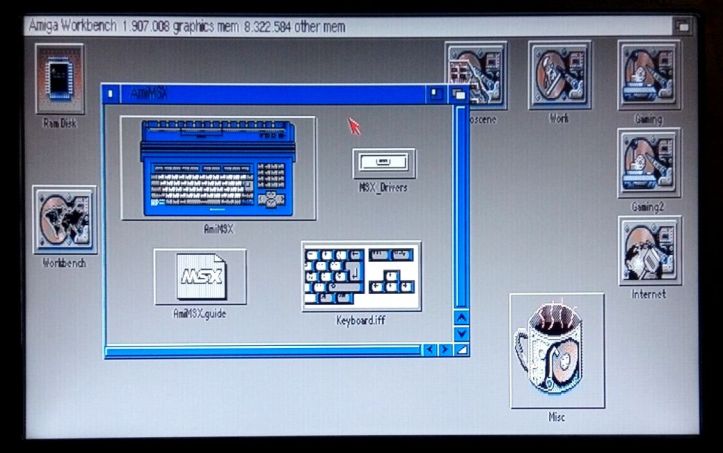Image resolution: width=723 pixels, height=453 pixels.
Task: Select the Ram Disk icon on desktop
Action: [60, 78]
